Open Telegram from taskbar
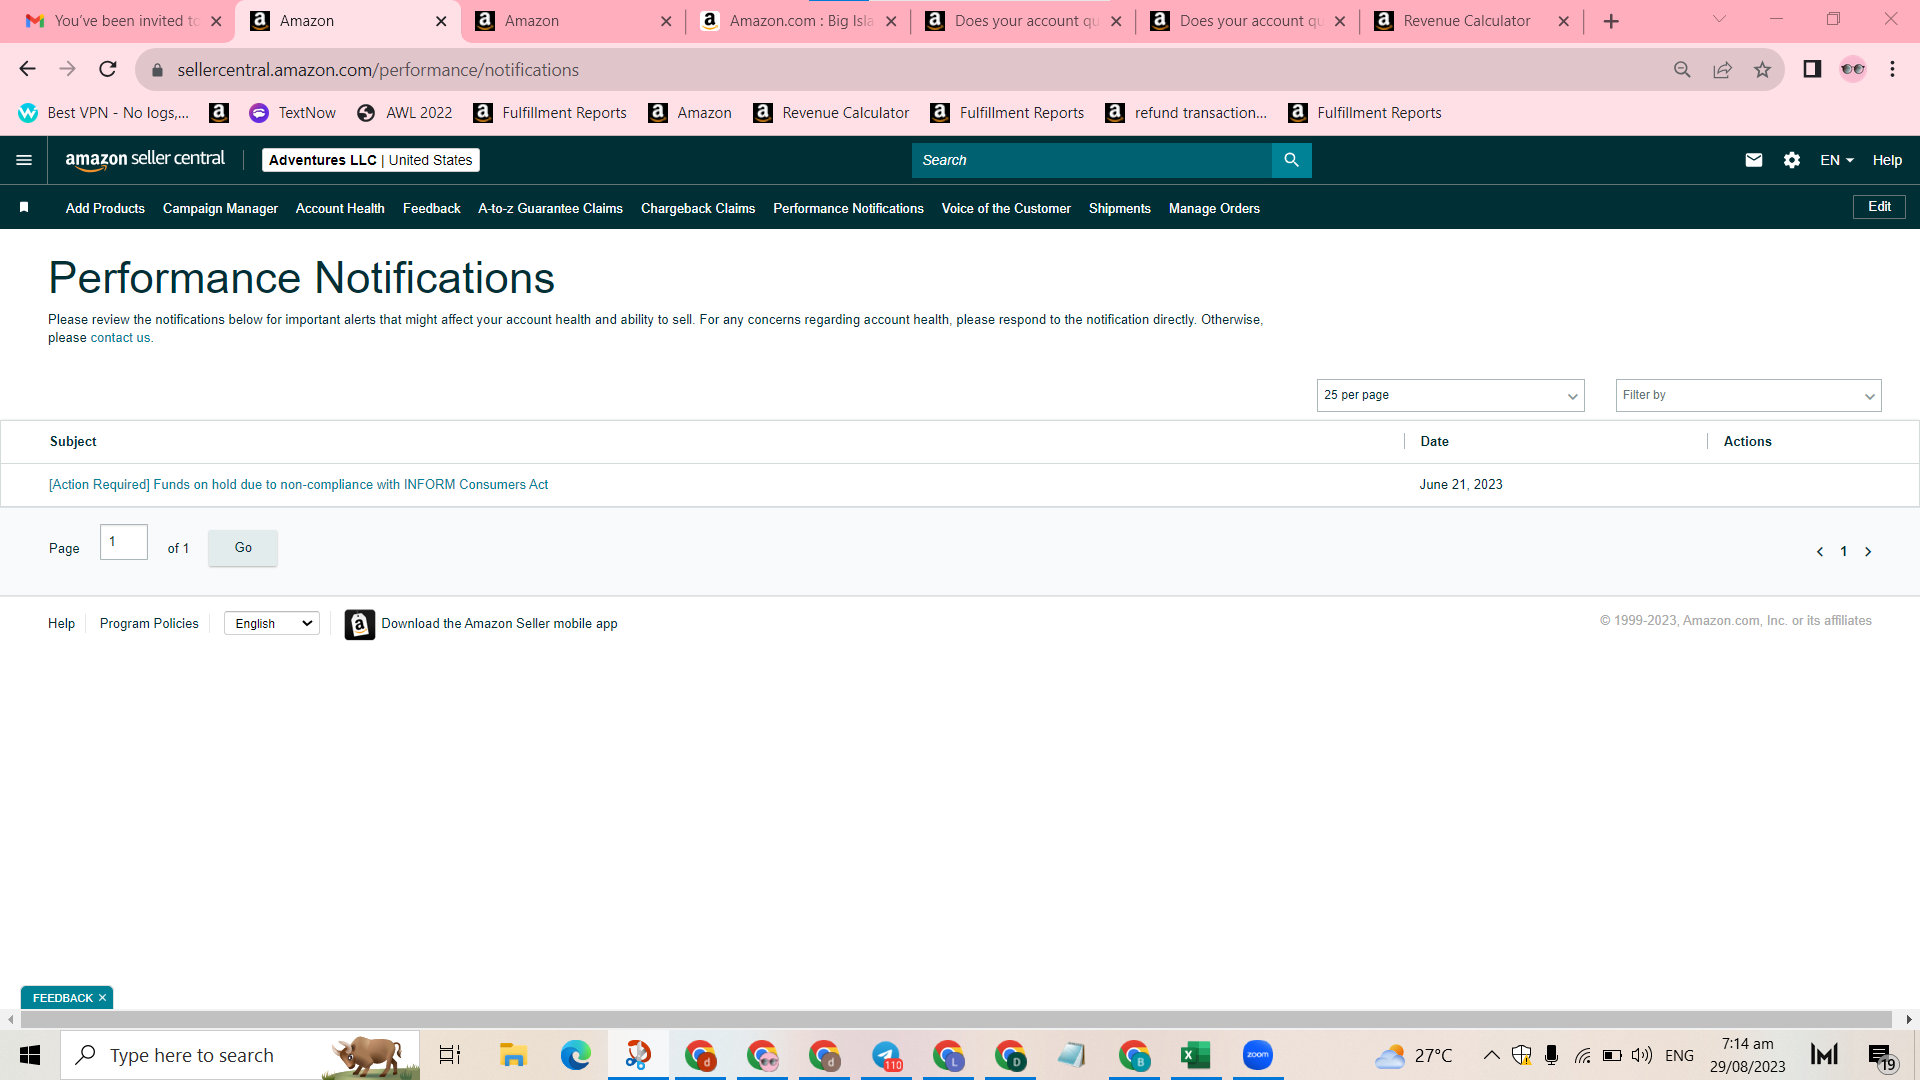The image size is (1920, 1080). click(886, 1055)
